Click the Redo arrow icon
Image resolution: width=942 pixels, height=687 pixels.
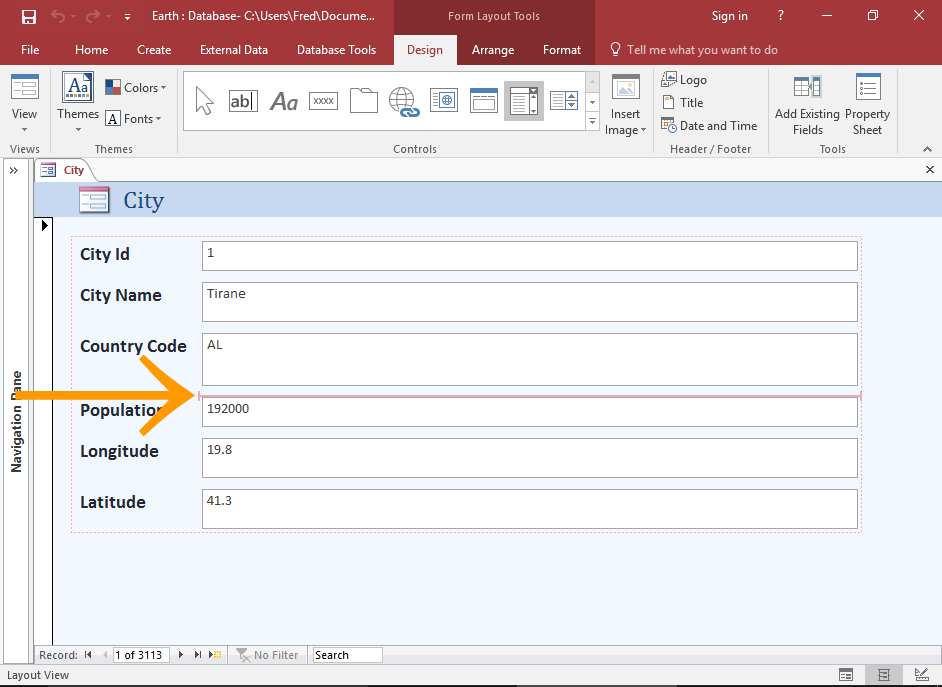pyautogui.click(x=93, y=16)
